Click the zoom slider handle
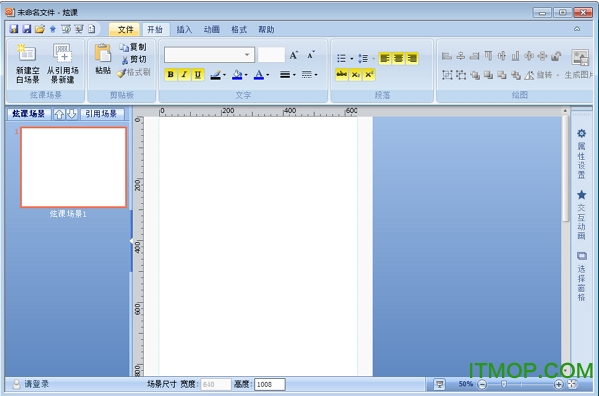The height and width of the screenshot is (396, 599). [504, 384]
